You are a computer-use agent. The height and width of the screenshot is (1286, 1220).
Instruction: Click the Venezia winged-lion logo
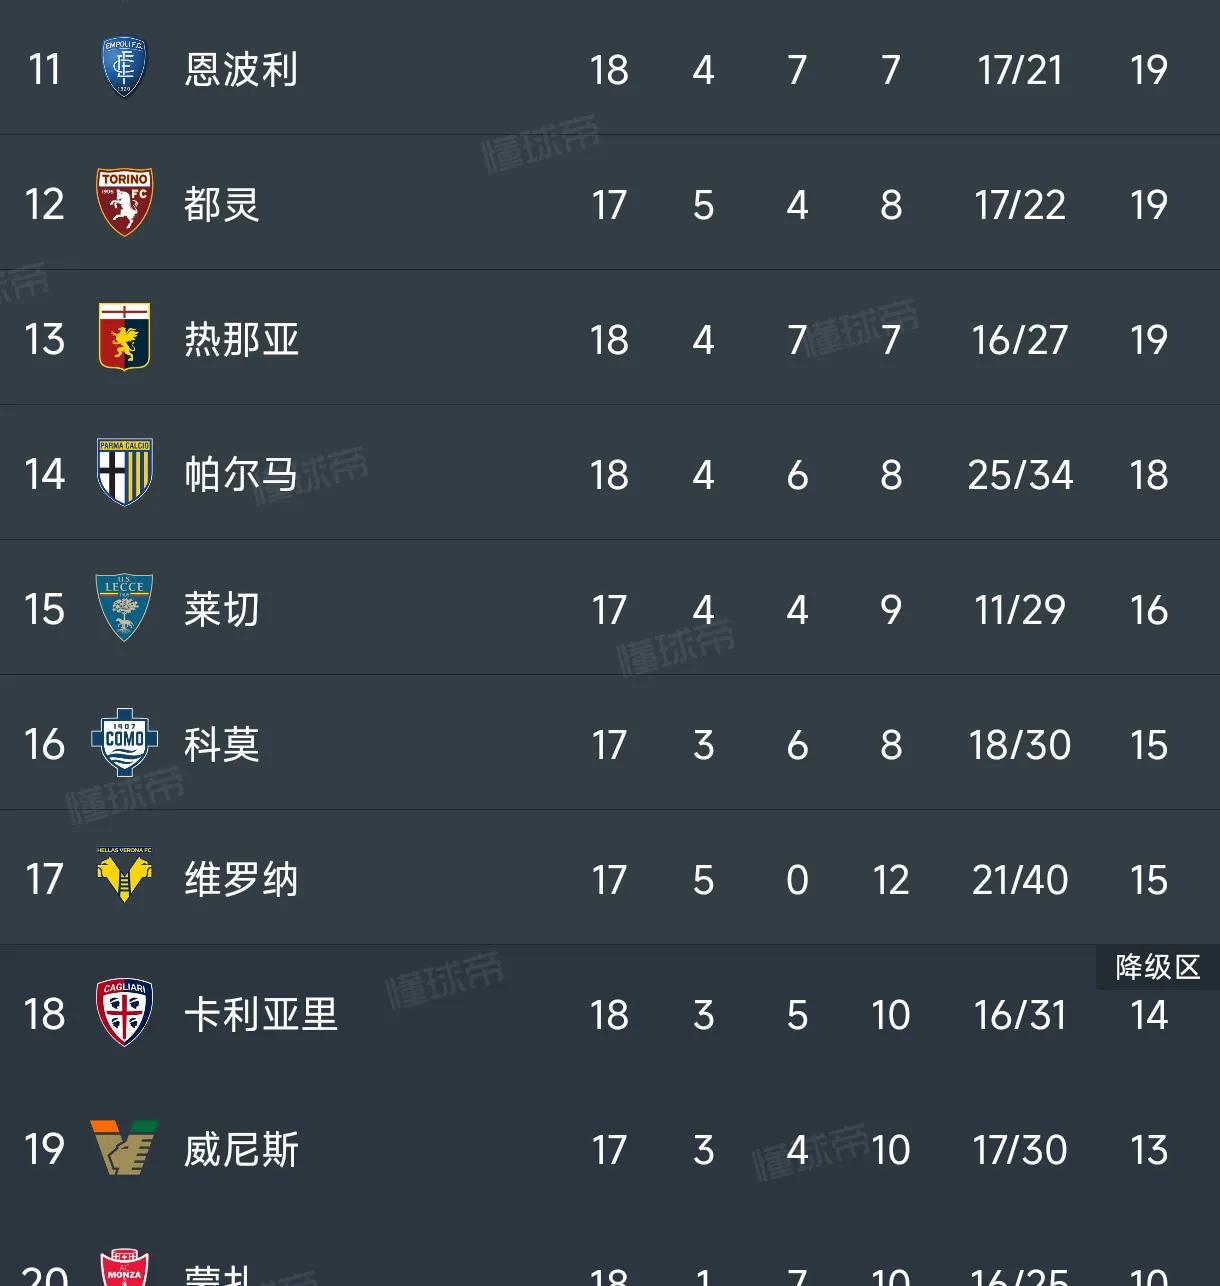tap(125, 1148)
